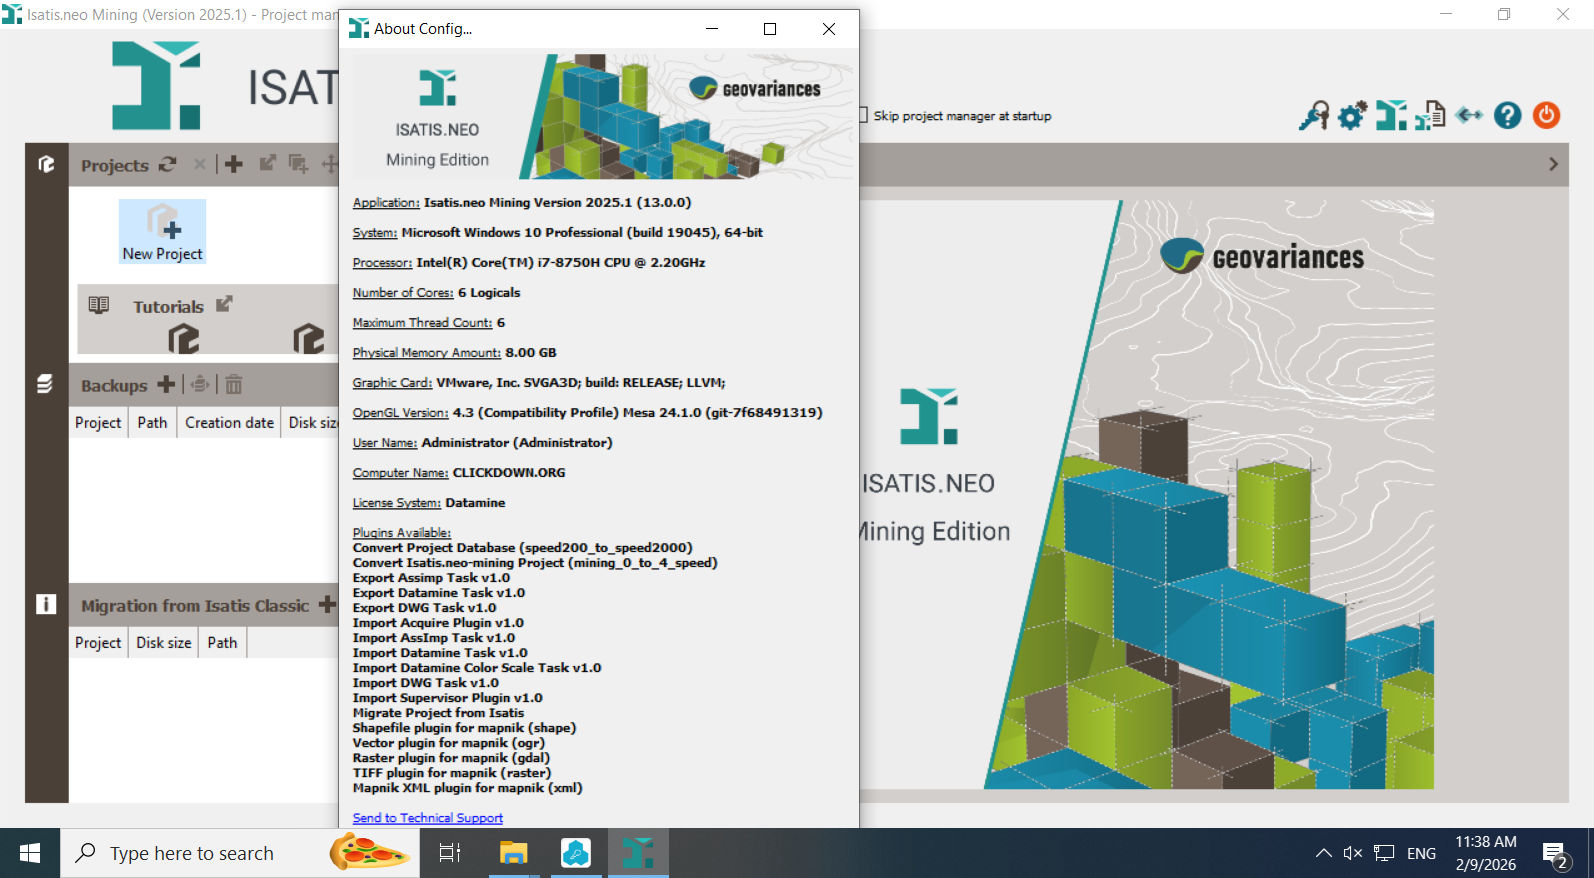1594x878 pixels.
Task: Open settings gear icon in main toolbar
Action: 1351,116
